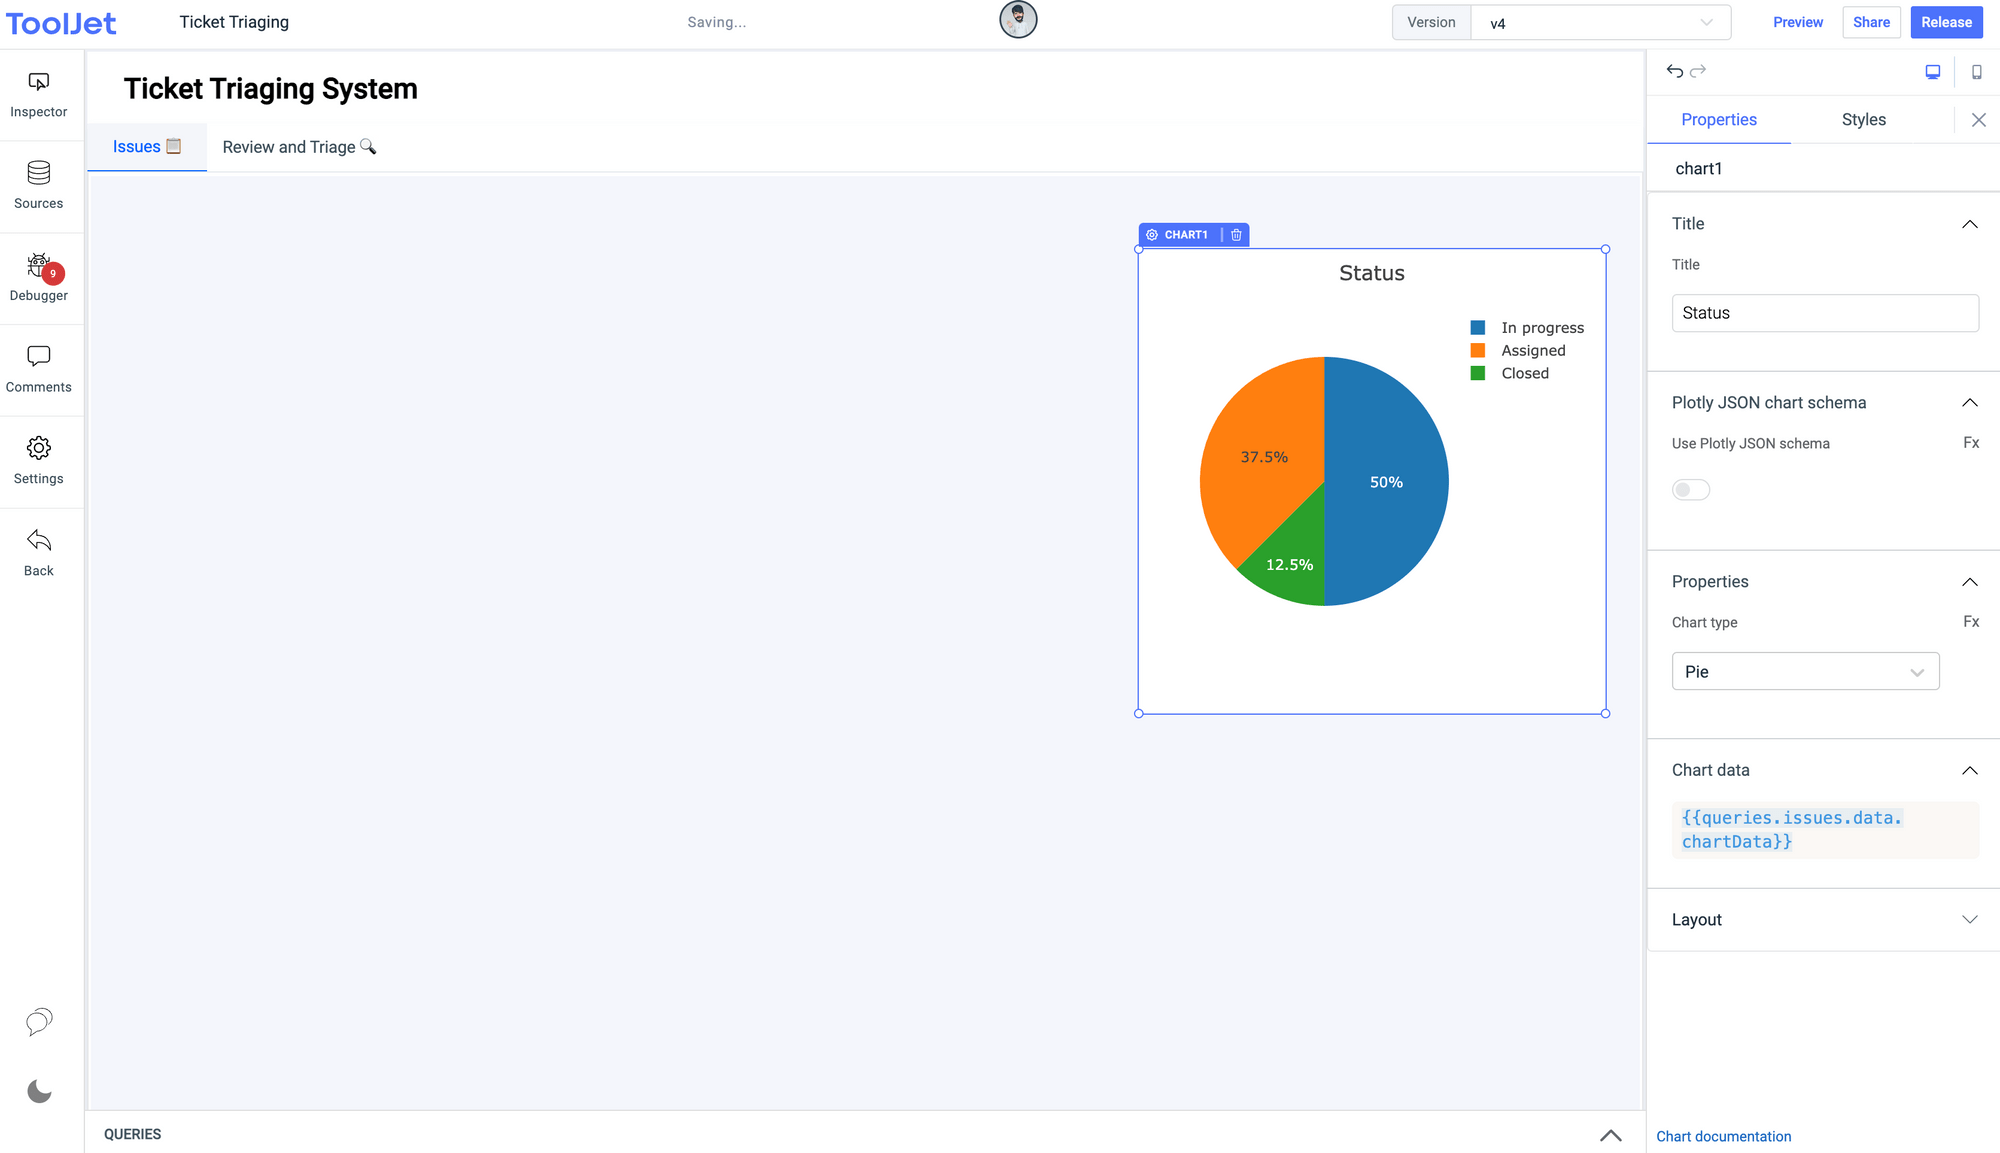
Task: Switch to the Styles tab
Action: (1863, 120)
